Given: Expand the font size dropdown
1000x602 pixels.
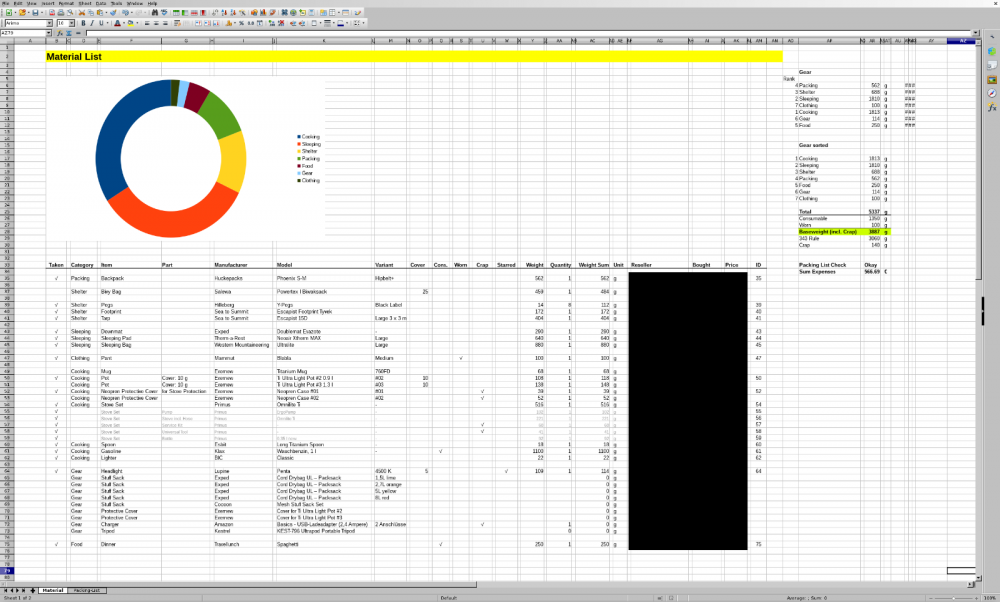Looking at the screenshot, I should coord(72,22).
